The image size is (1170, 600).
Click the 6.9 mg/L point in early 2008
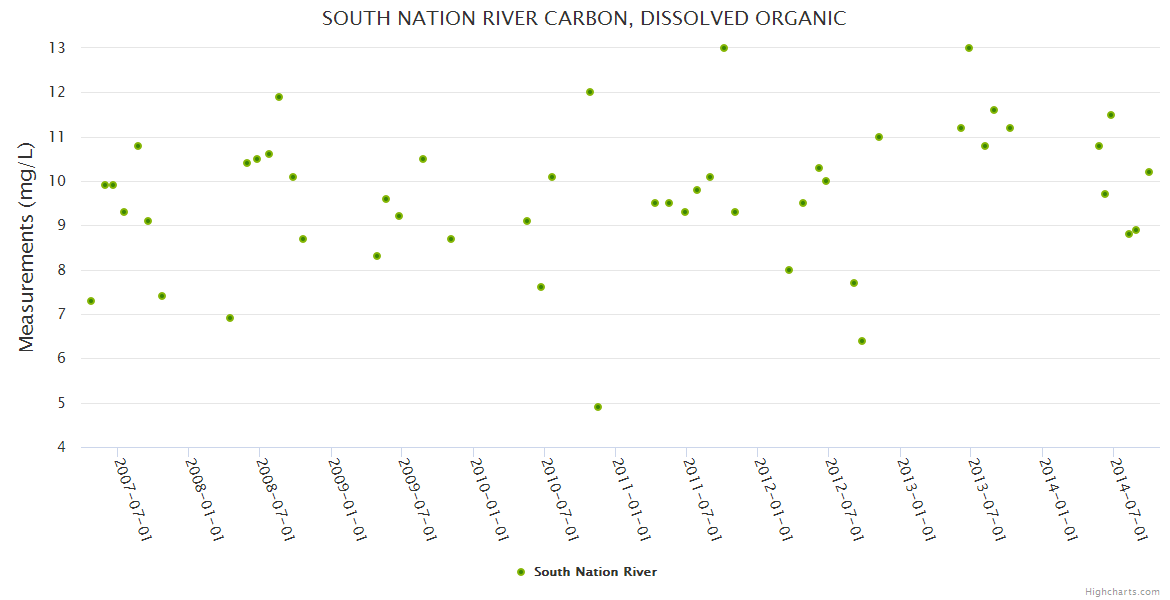(230, 318)
